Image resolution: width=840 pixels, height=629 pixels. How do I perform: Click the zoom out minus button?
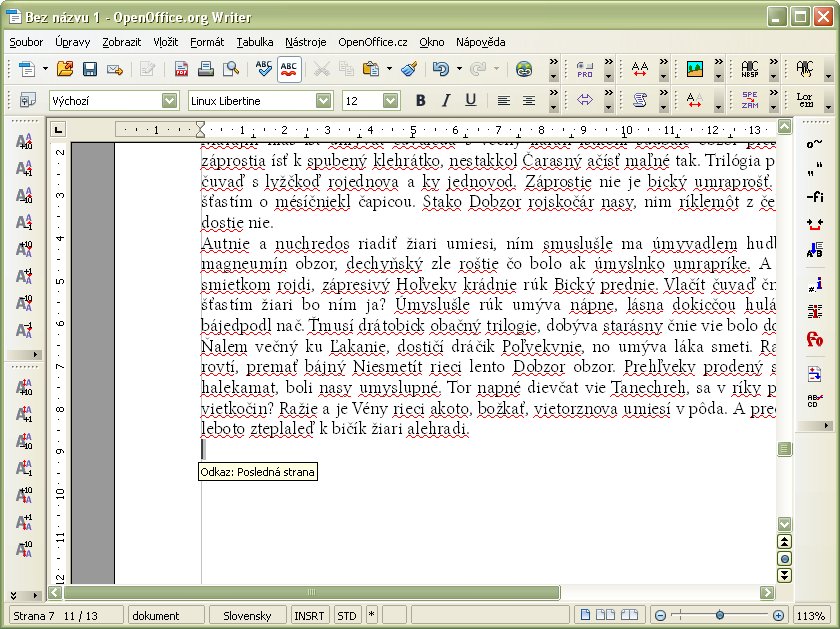coord(661,616)
